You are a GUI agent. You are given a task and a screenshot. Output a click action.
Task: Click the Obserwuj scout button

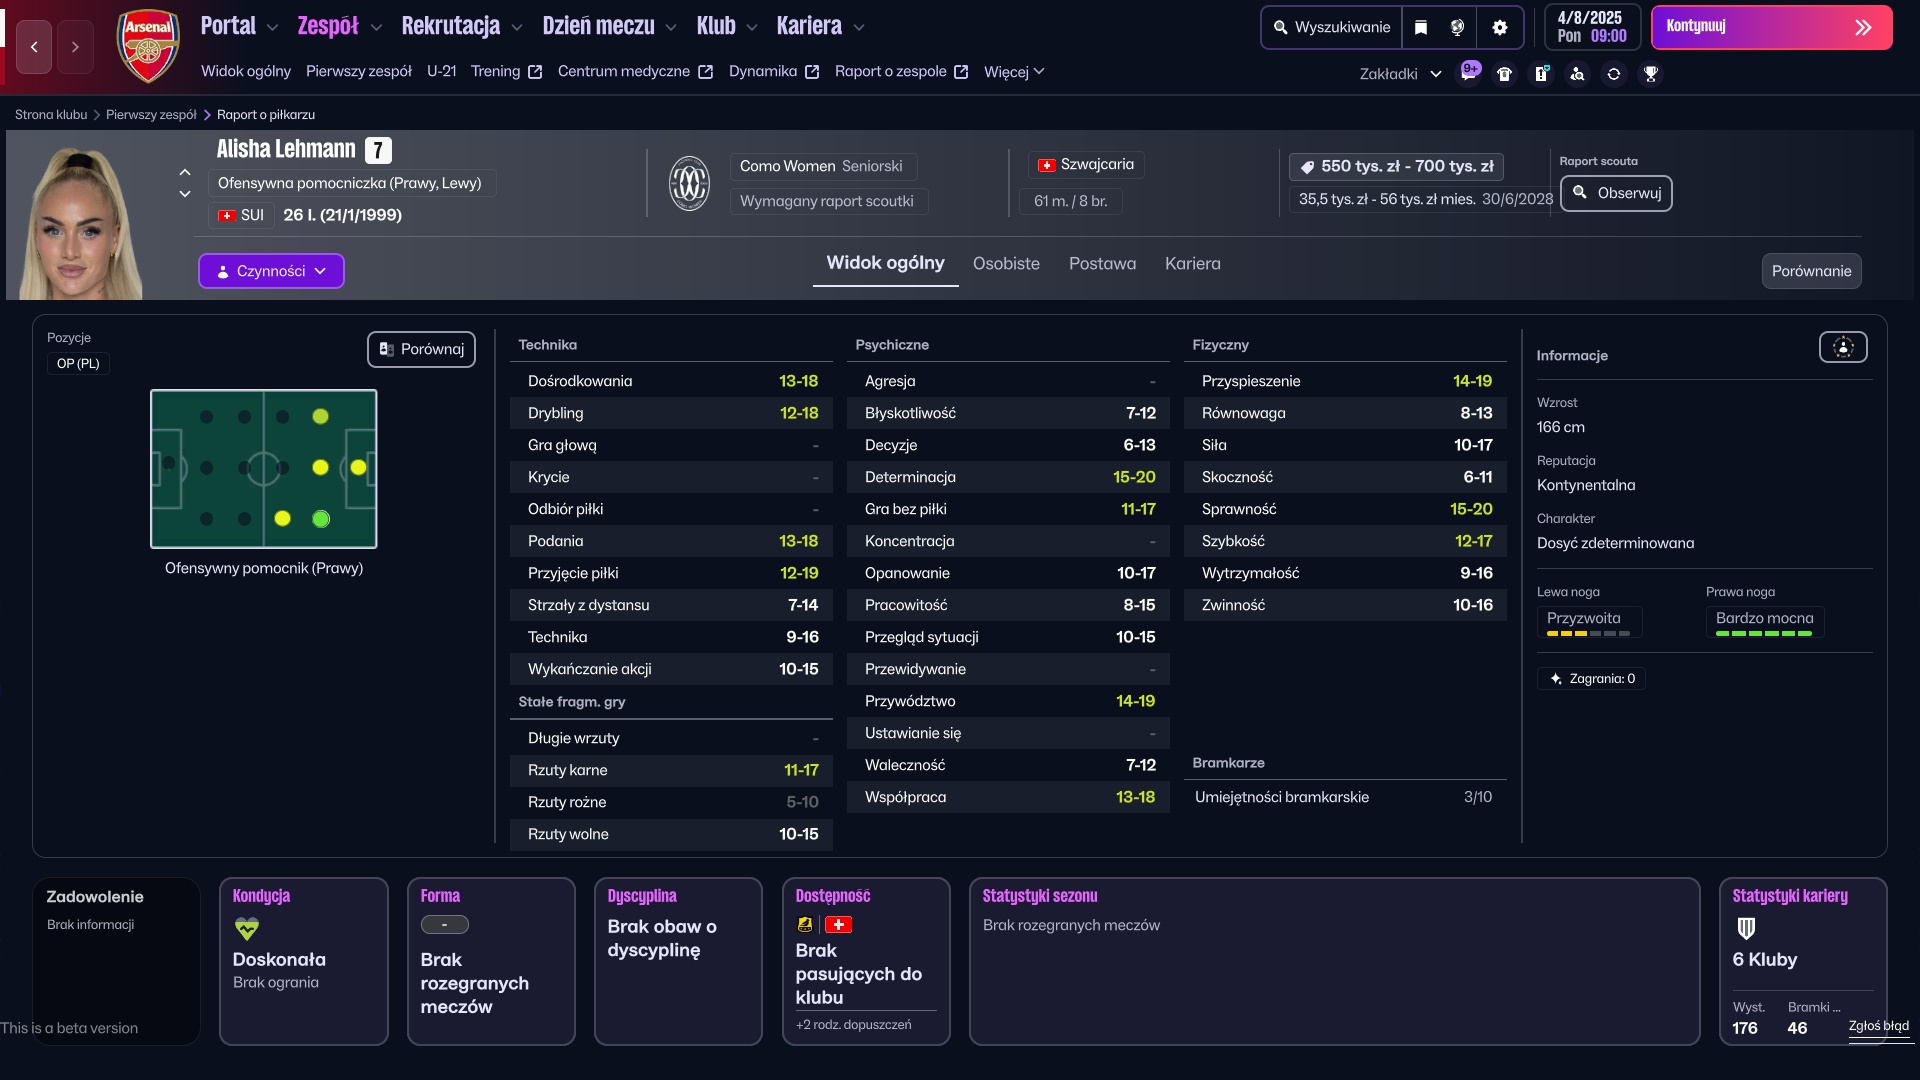click(1616, 193)
